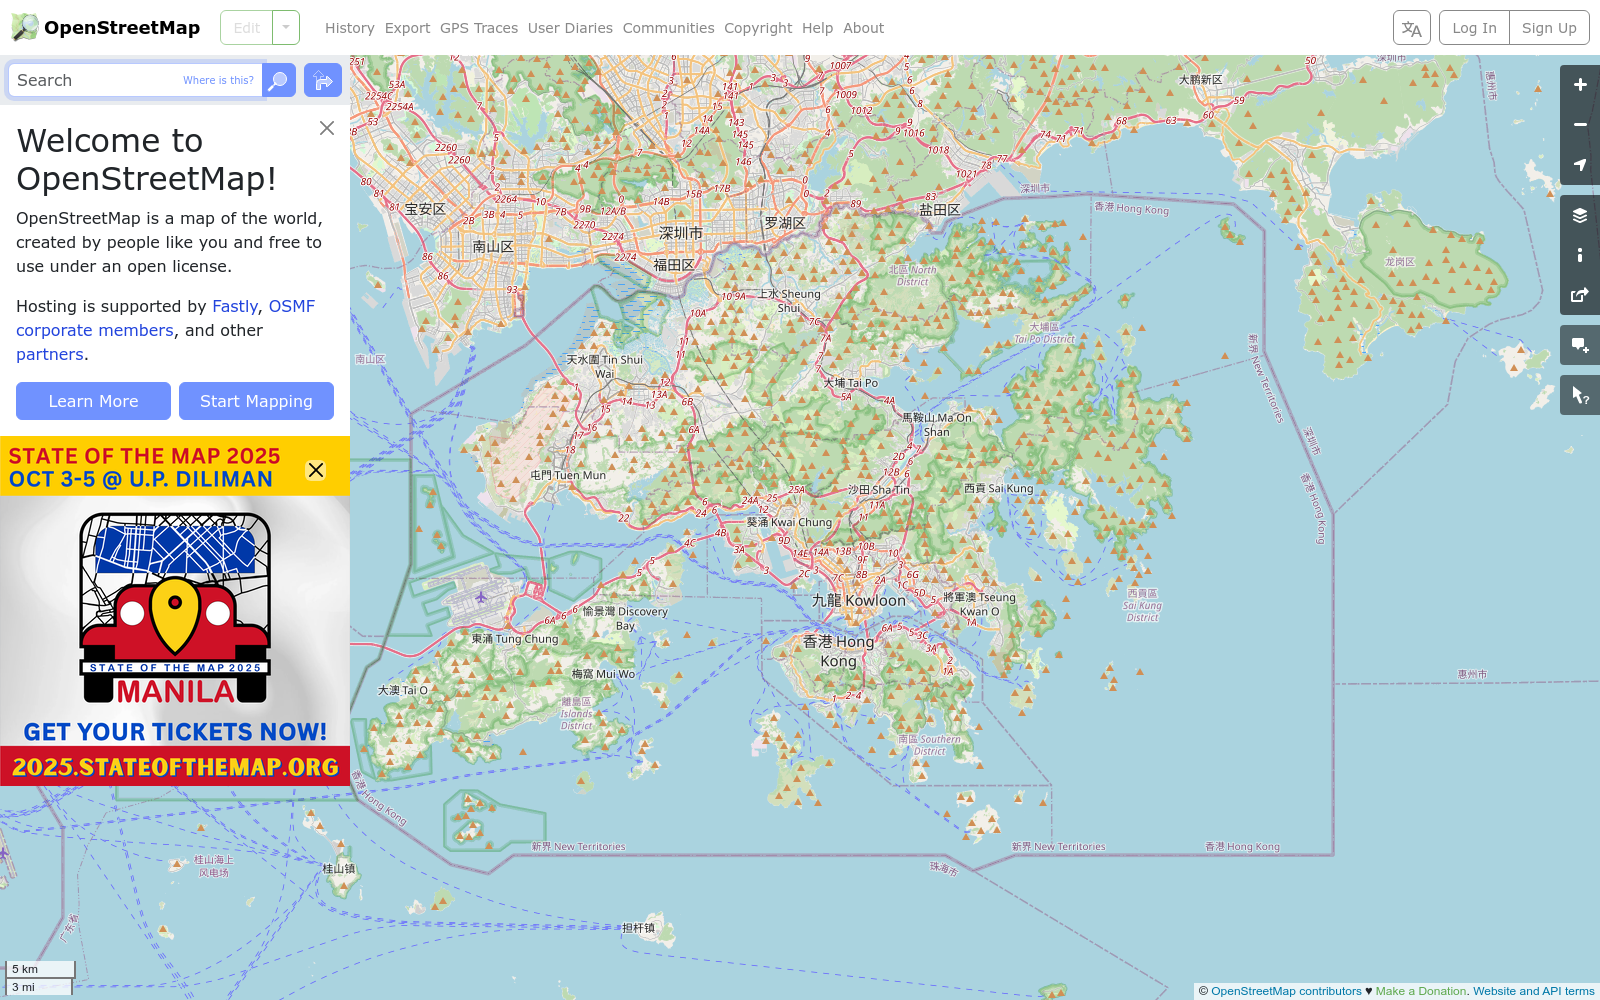Follow the OSMF corporate members link
Screen dimensions: 1600x1000
(165, 318)
